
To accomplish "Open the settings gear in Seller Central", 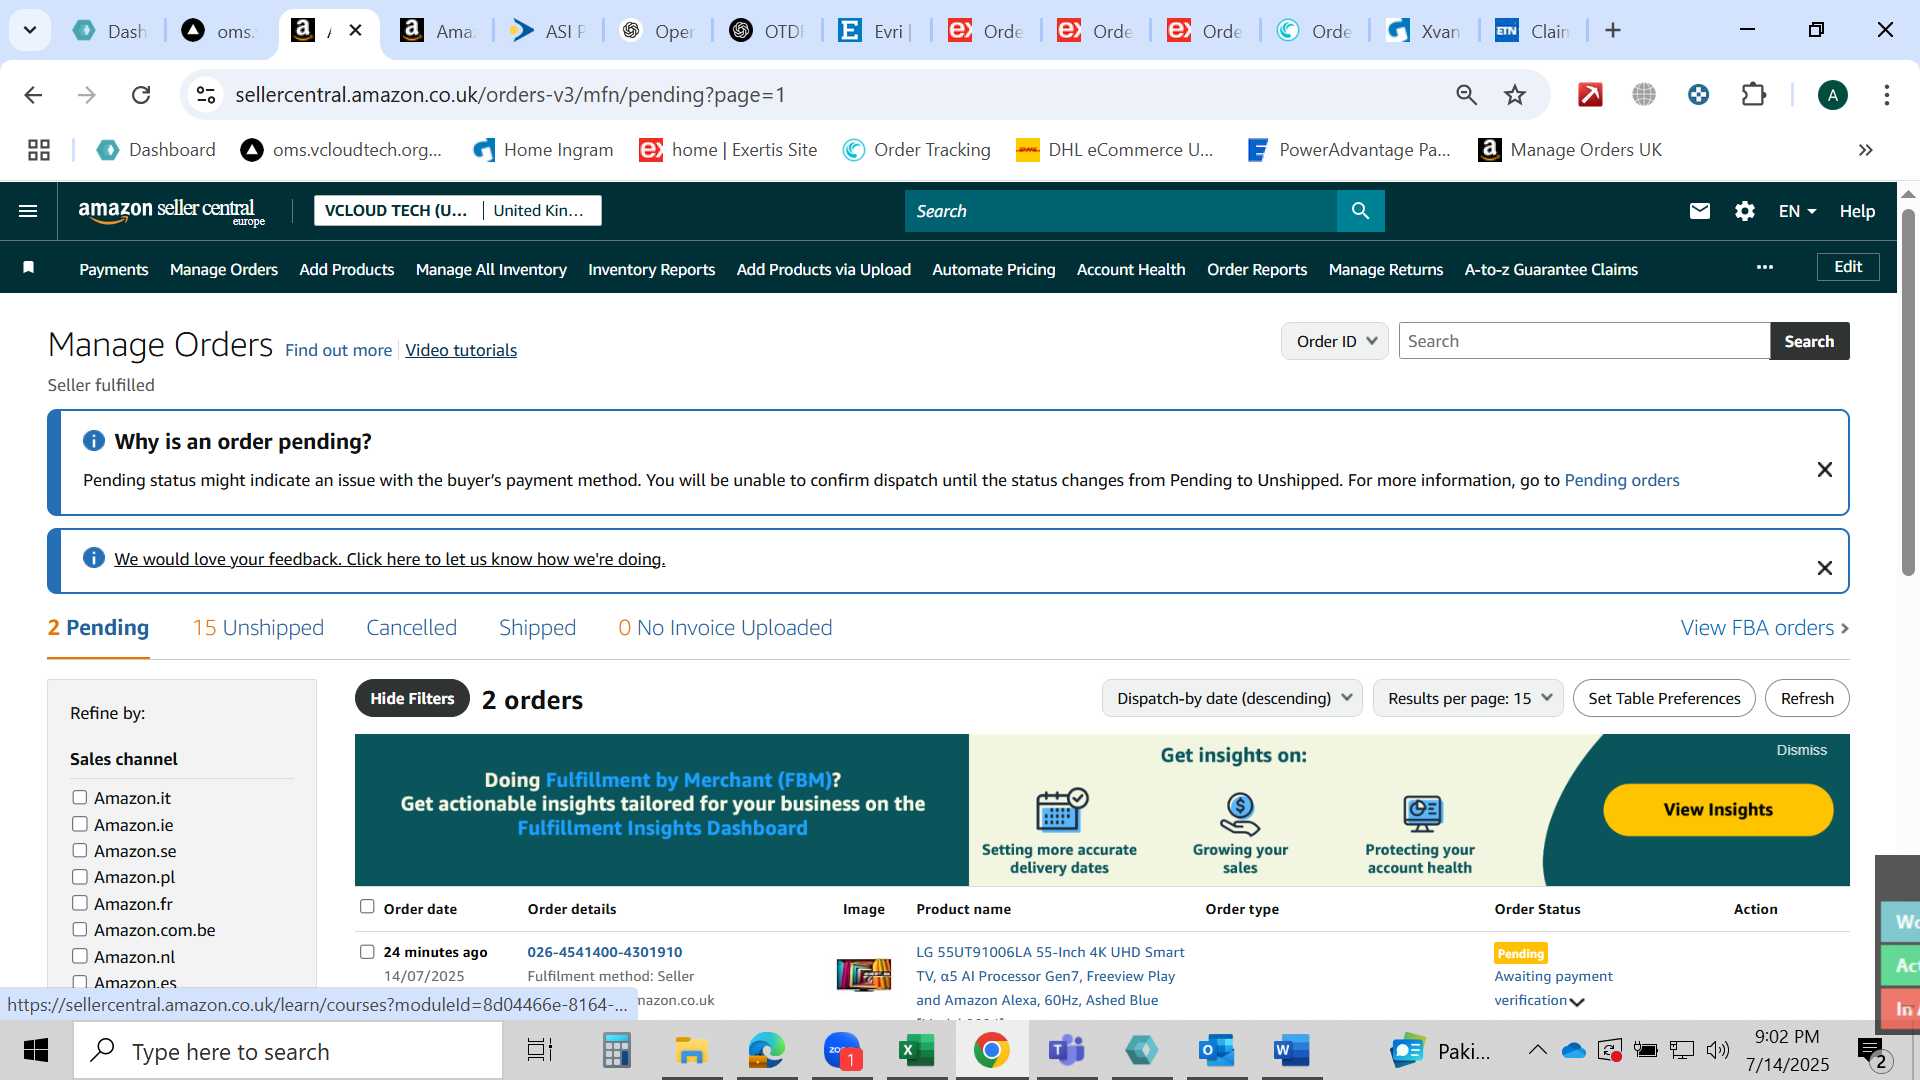I will tap(1744, 211).
